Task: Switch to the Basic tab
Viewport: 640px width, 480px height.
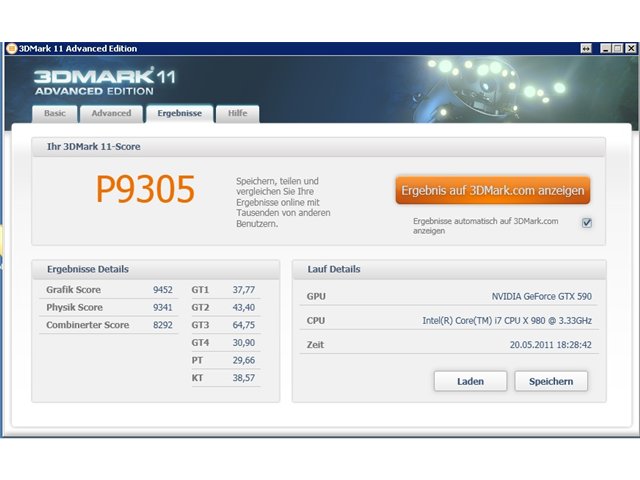Action: tap(55, 113)
